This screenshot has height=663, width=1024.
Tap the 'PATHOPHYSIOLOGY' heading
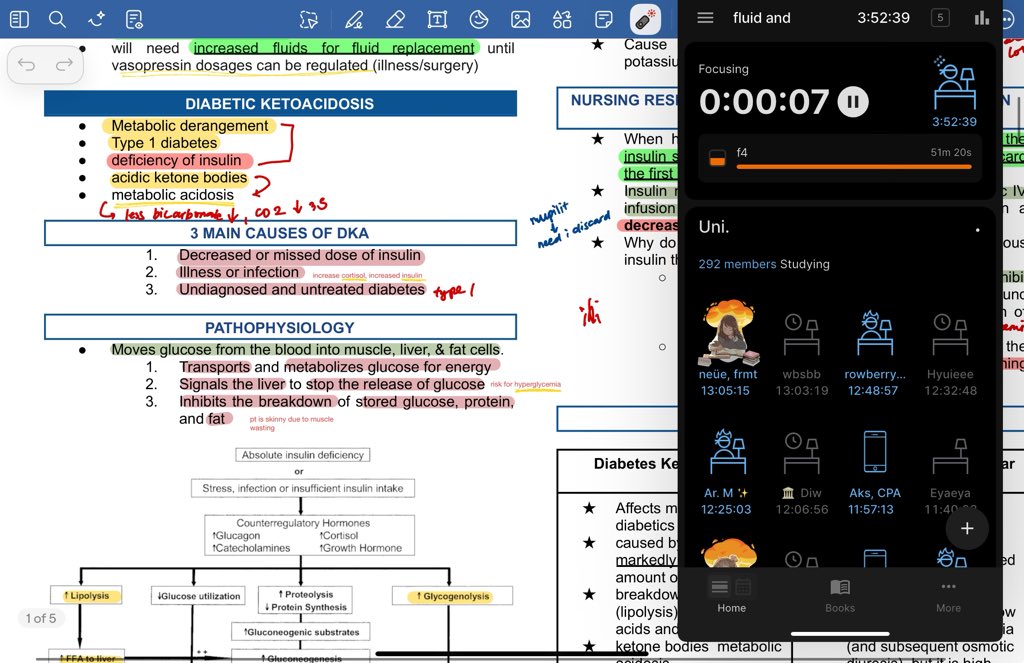tap(280, 328)
